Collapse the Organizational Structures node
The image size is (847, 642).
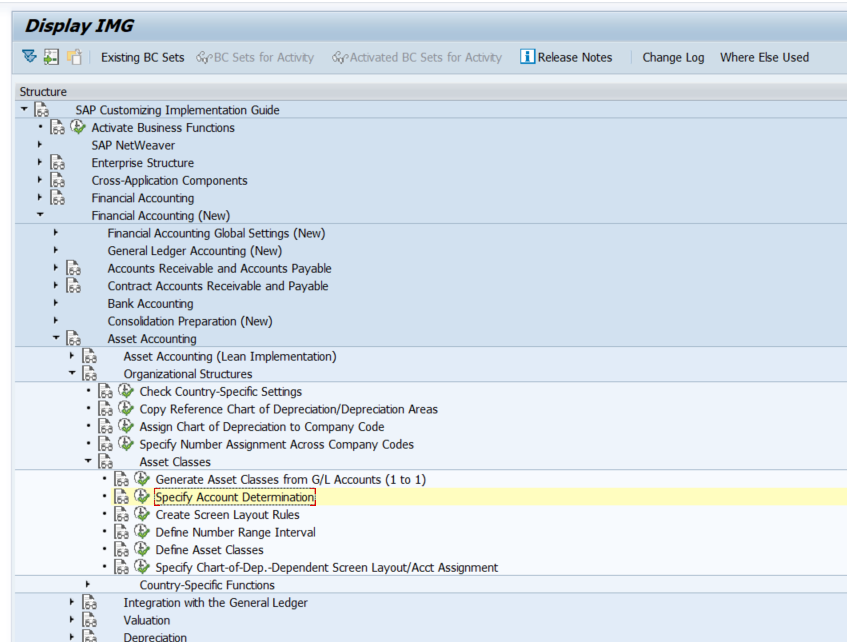point(72,373)
